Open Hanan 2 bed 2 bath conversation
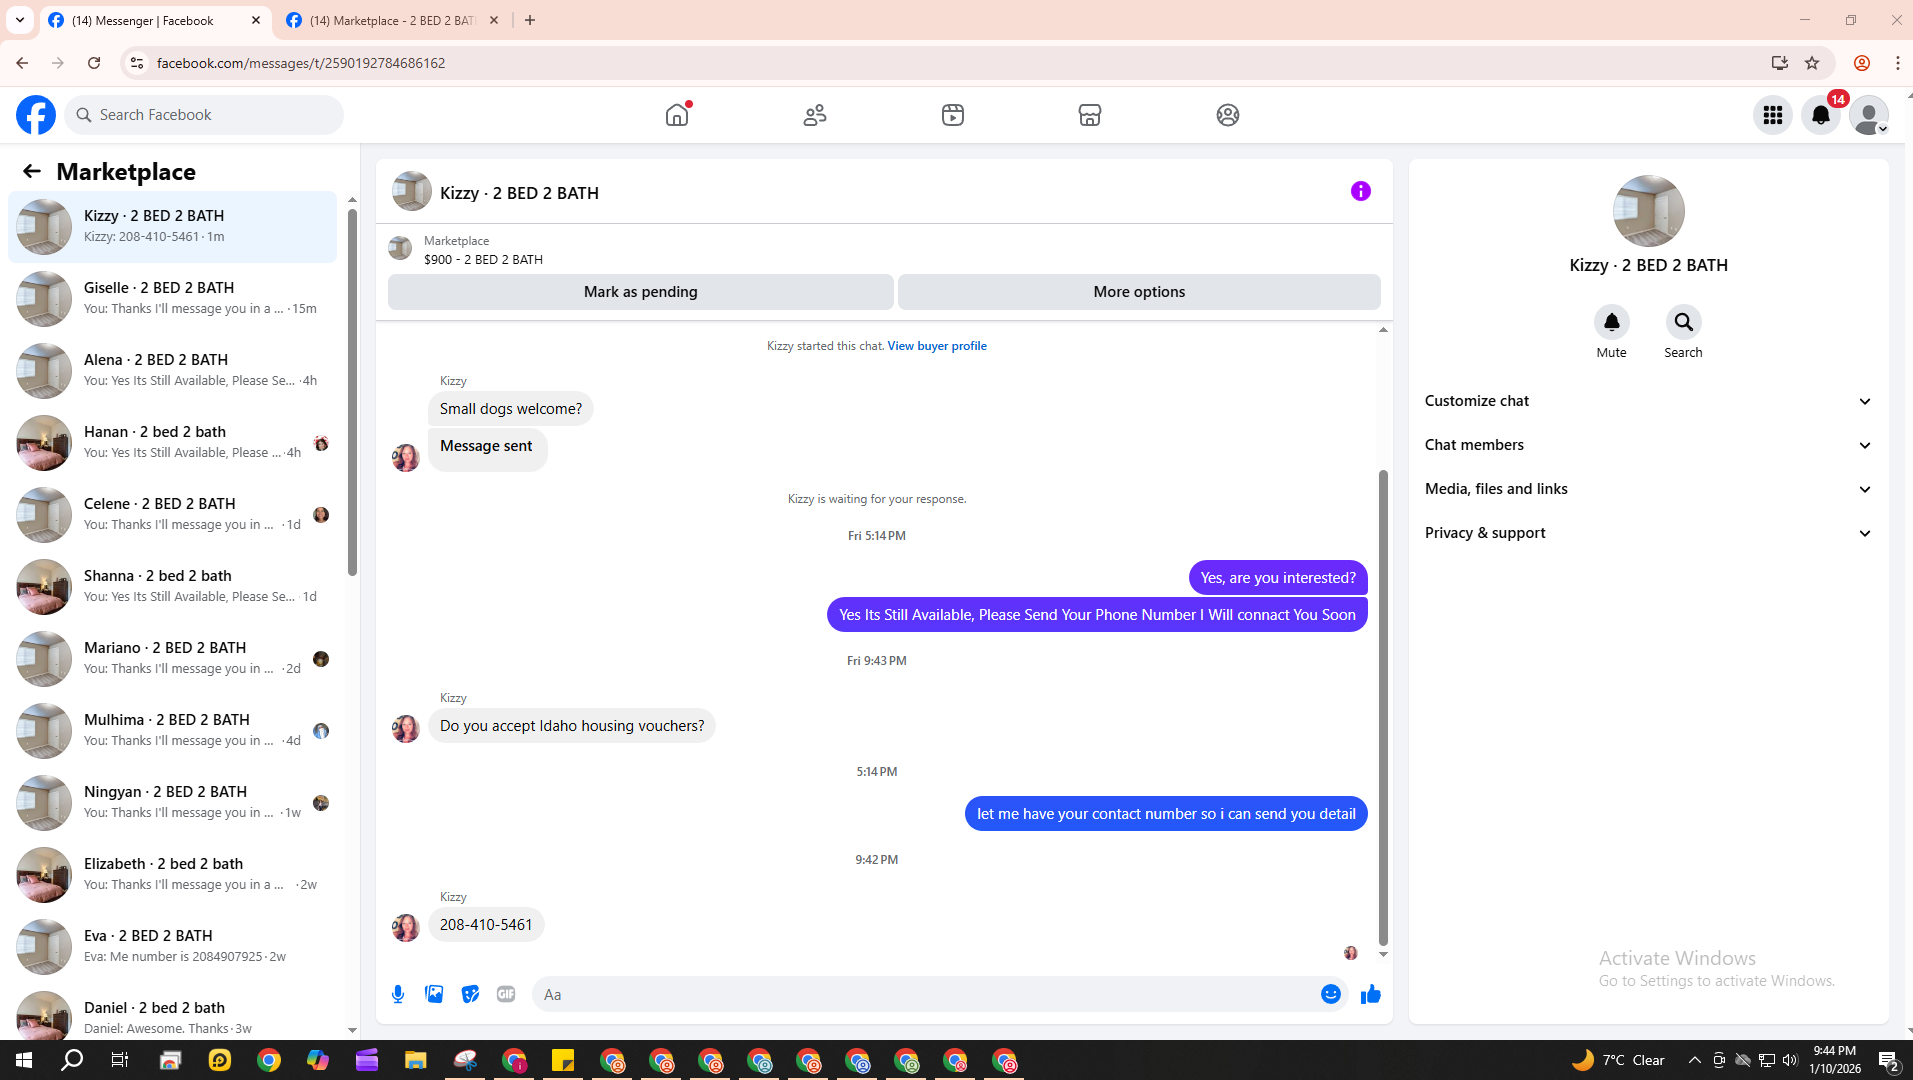1913x1080 pixels. 172,442
